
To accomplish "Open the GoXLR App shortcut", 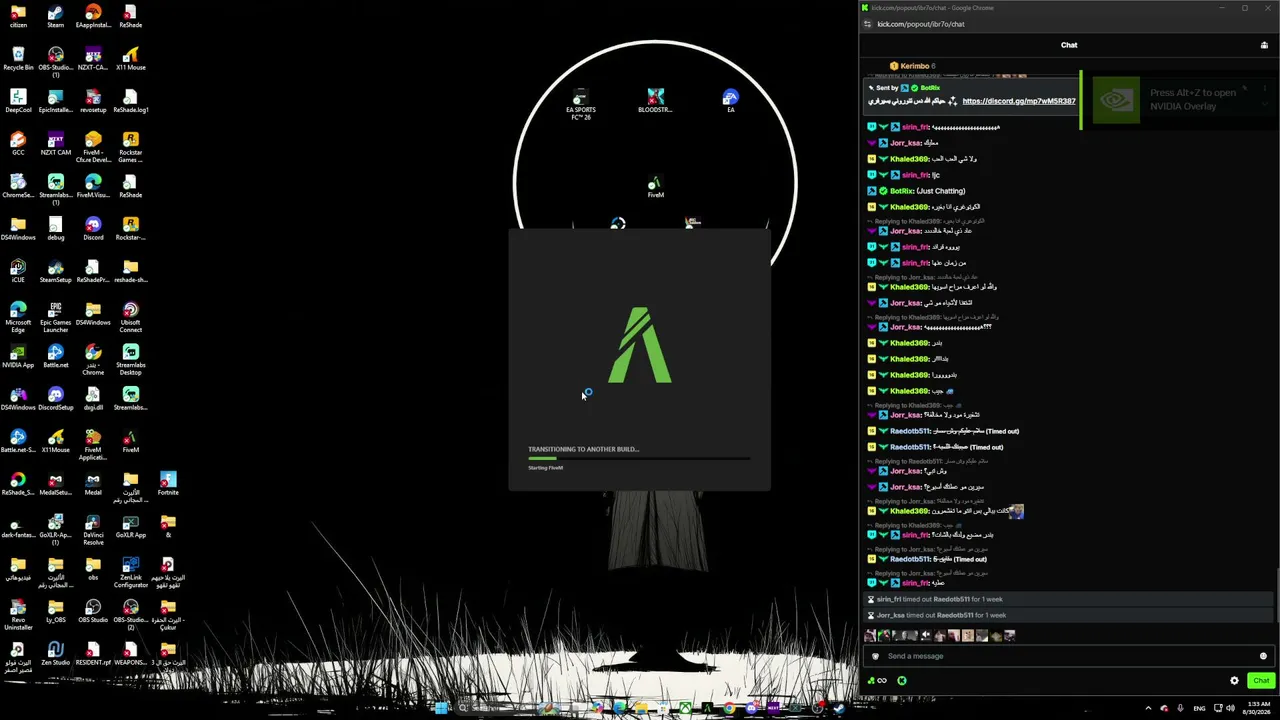I will point(130,527).
